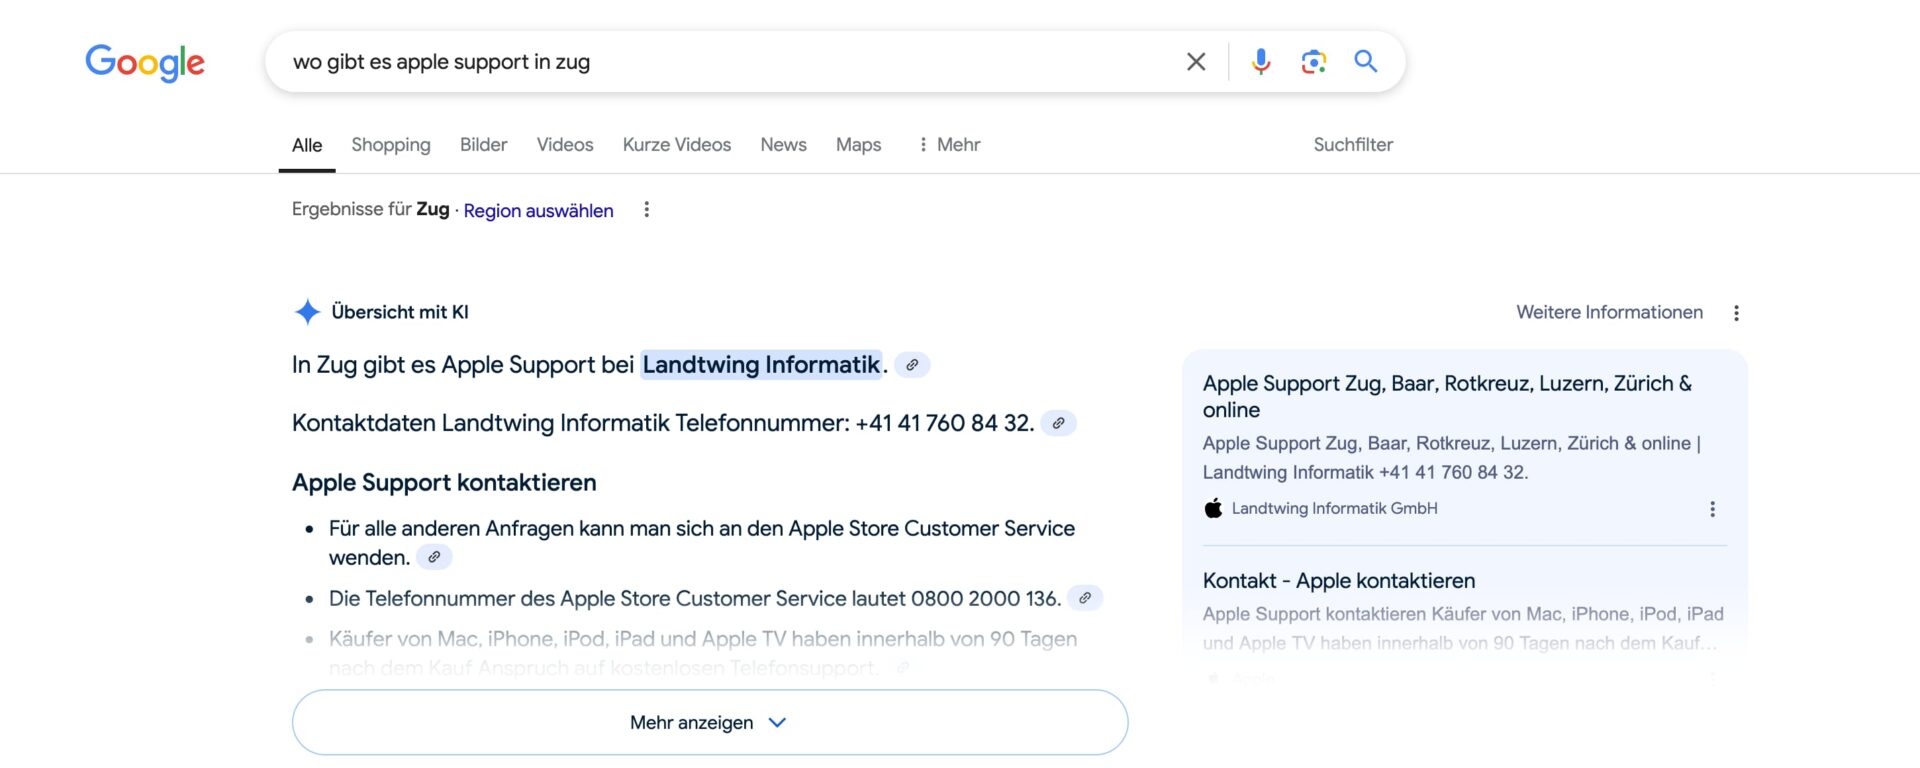
Task: Open Suchfilter options
Action: [1353, 145]
